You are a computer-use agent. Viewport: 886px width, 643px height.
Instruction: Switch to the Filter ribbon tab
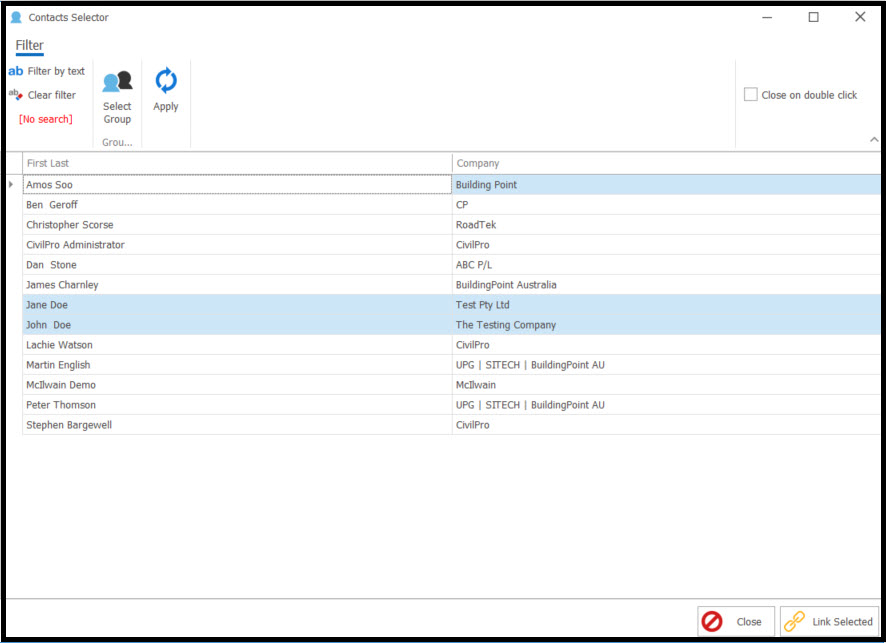[30, 45]
